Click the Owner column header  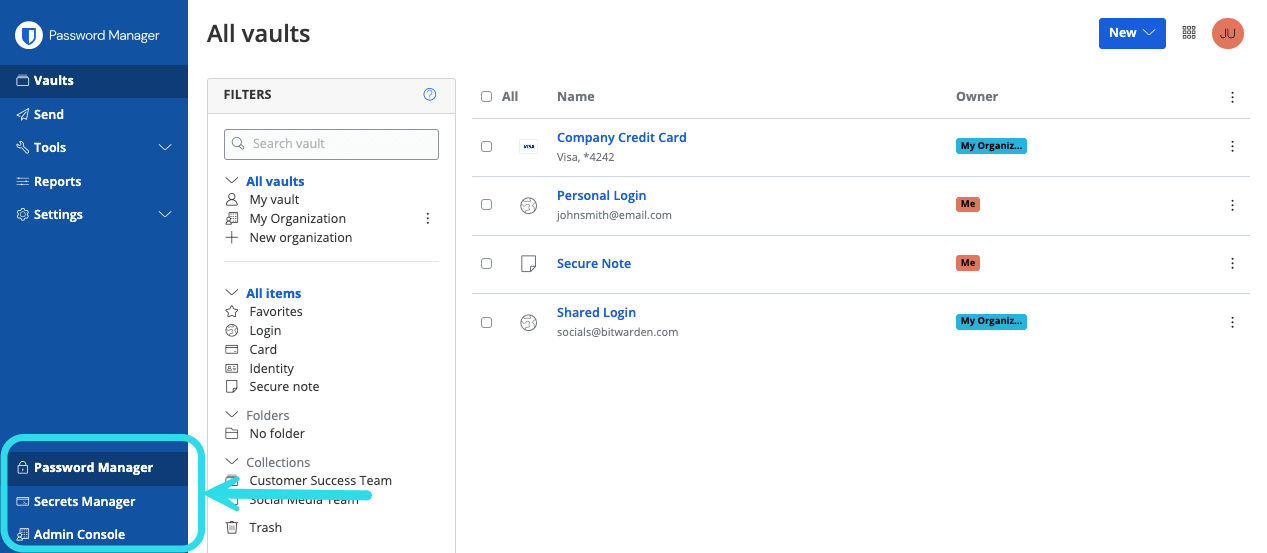pos(977,97)
